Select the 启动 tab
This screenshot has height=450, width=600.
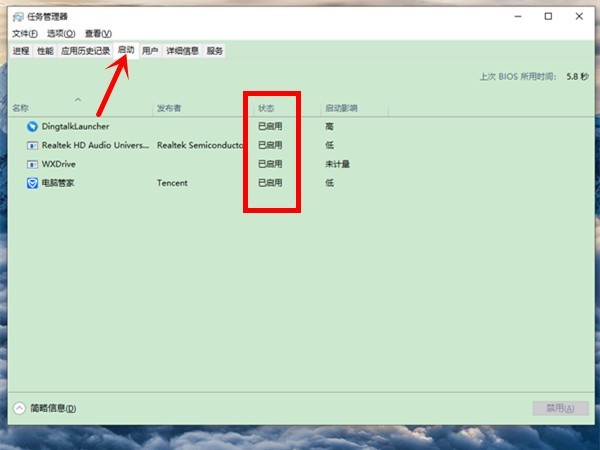(x=126, y=50)
